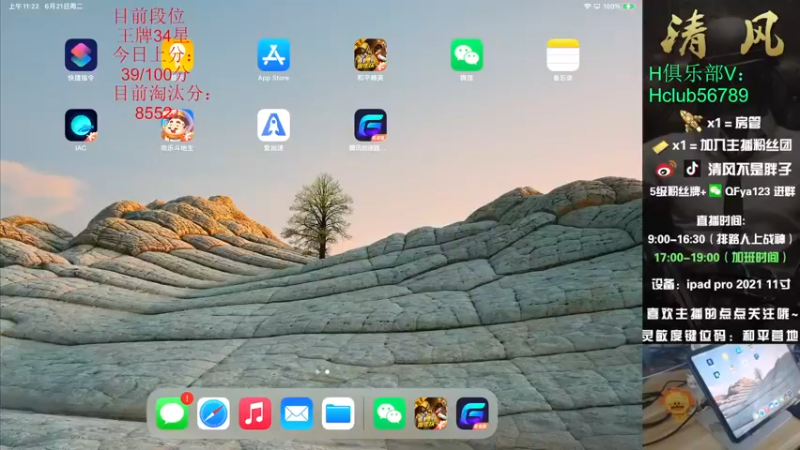Click the 目前段位 heading text
800x450 pixels.
(x=148, y=16)
